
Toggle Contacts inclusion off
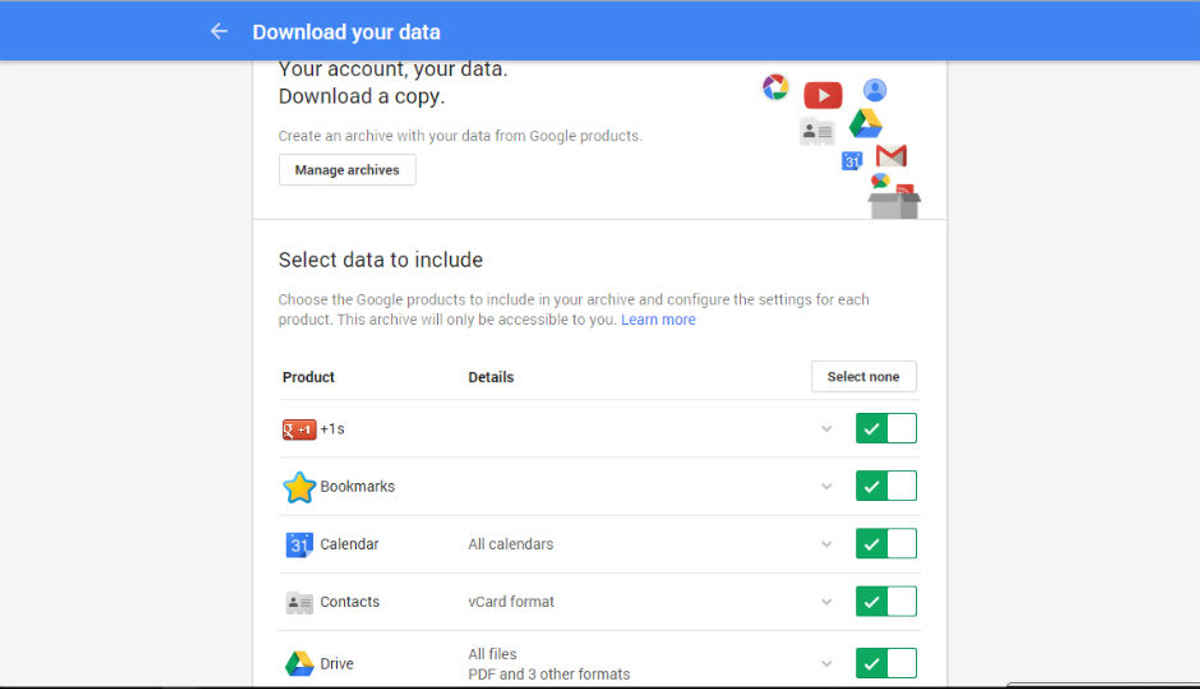tap(886, 602)
